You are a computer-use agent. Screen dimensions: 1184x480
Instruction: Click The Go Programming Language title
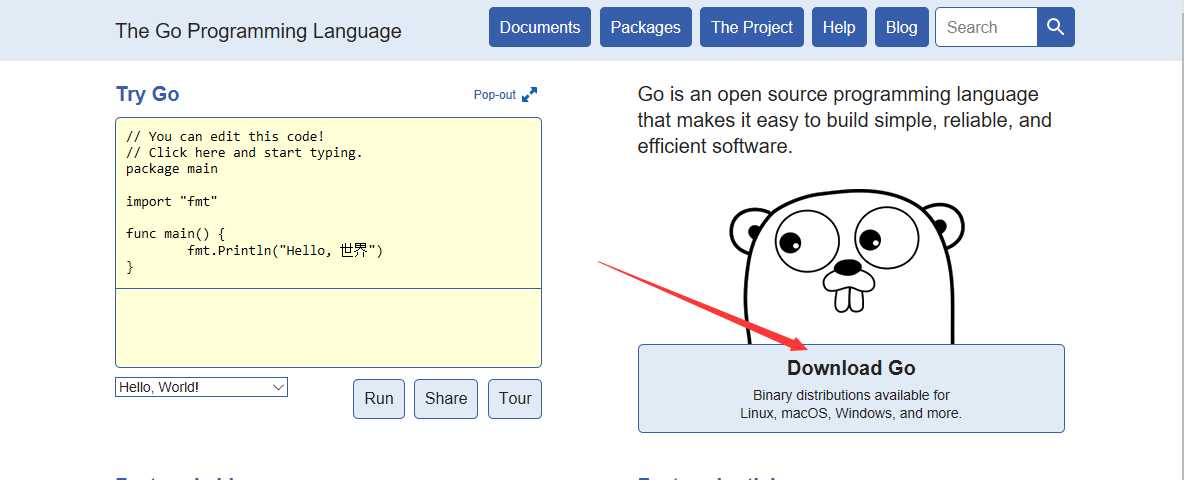tap(258, 31)
